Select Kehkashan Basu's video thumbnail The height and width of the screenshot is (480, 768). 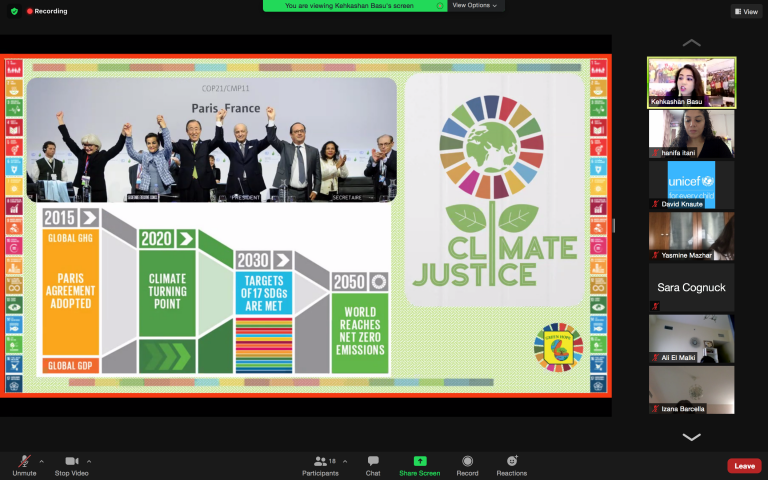coord(691,82)
